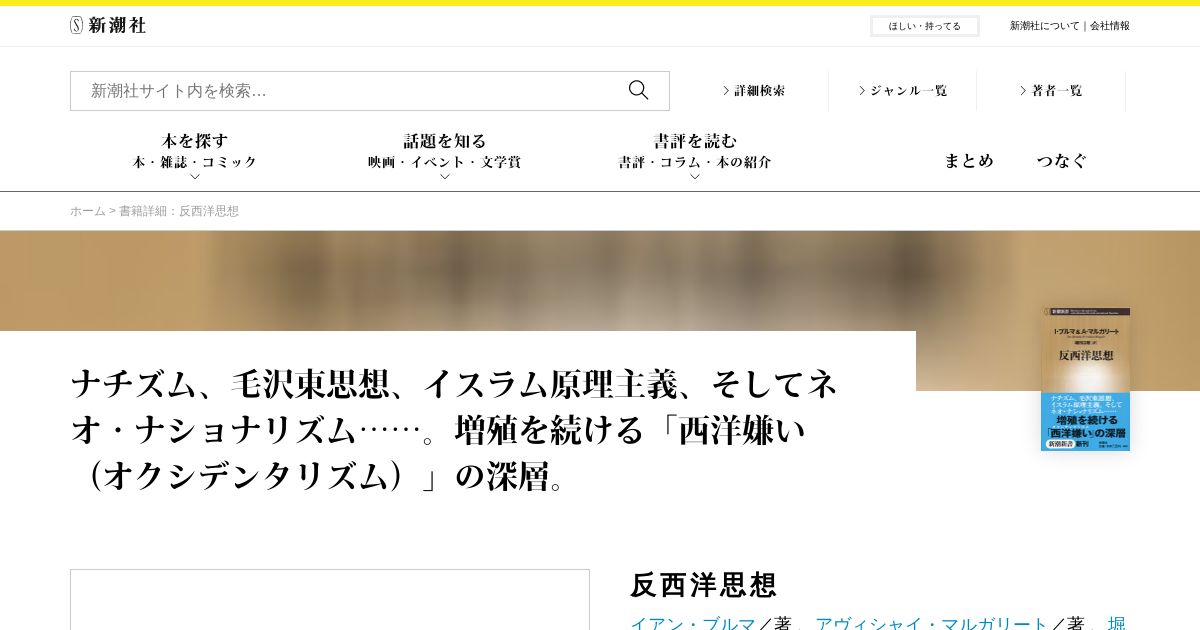
Task: Open the ジャンル一覧 text link
Action: 909,90
